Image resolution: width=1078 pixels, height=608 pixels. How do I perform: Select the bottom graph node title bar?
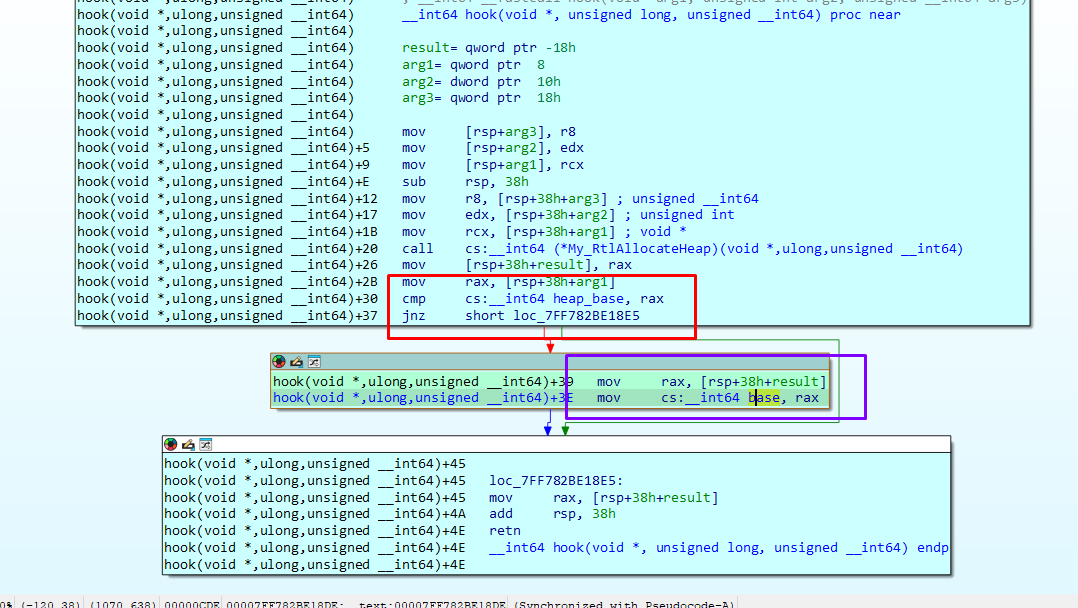(x=557, y=444)
